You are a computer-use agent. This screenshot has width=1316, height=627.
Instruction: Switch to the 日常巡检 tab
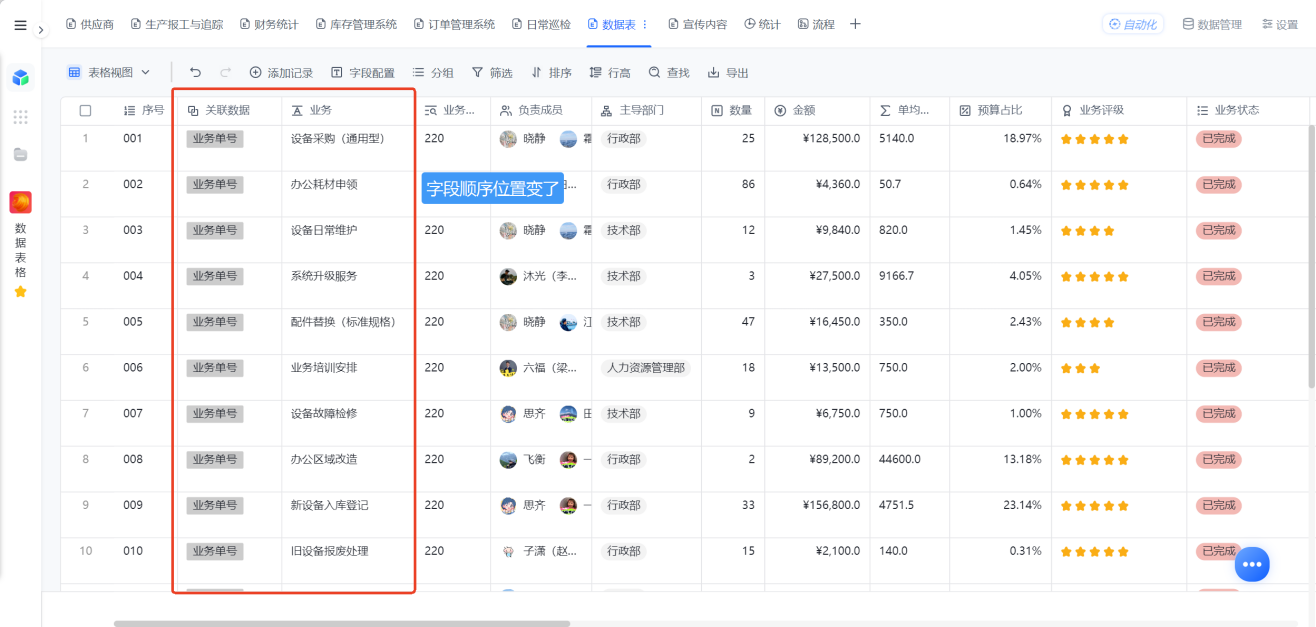click(x=541, y=24)
